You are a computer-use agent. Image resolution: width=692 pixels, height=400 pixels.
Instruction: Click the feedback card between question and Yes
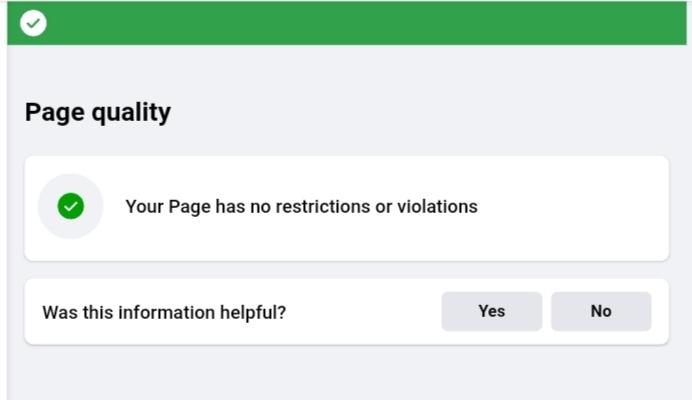pyautogui.click(x=360, y=312)
